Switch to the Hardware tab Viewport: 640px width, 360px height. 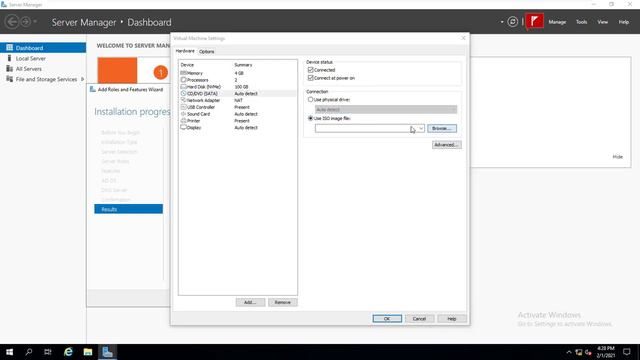pyautogui.click(x=185, y=51)
